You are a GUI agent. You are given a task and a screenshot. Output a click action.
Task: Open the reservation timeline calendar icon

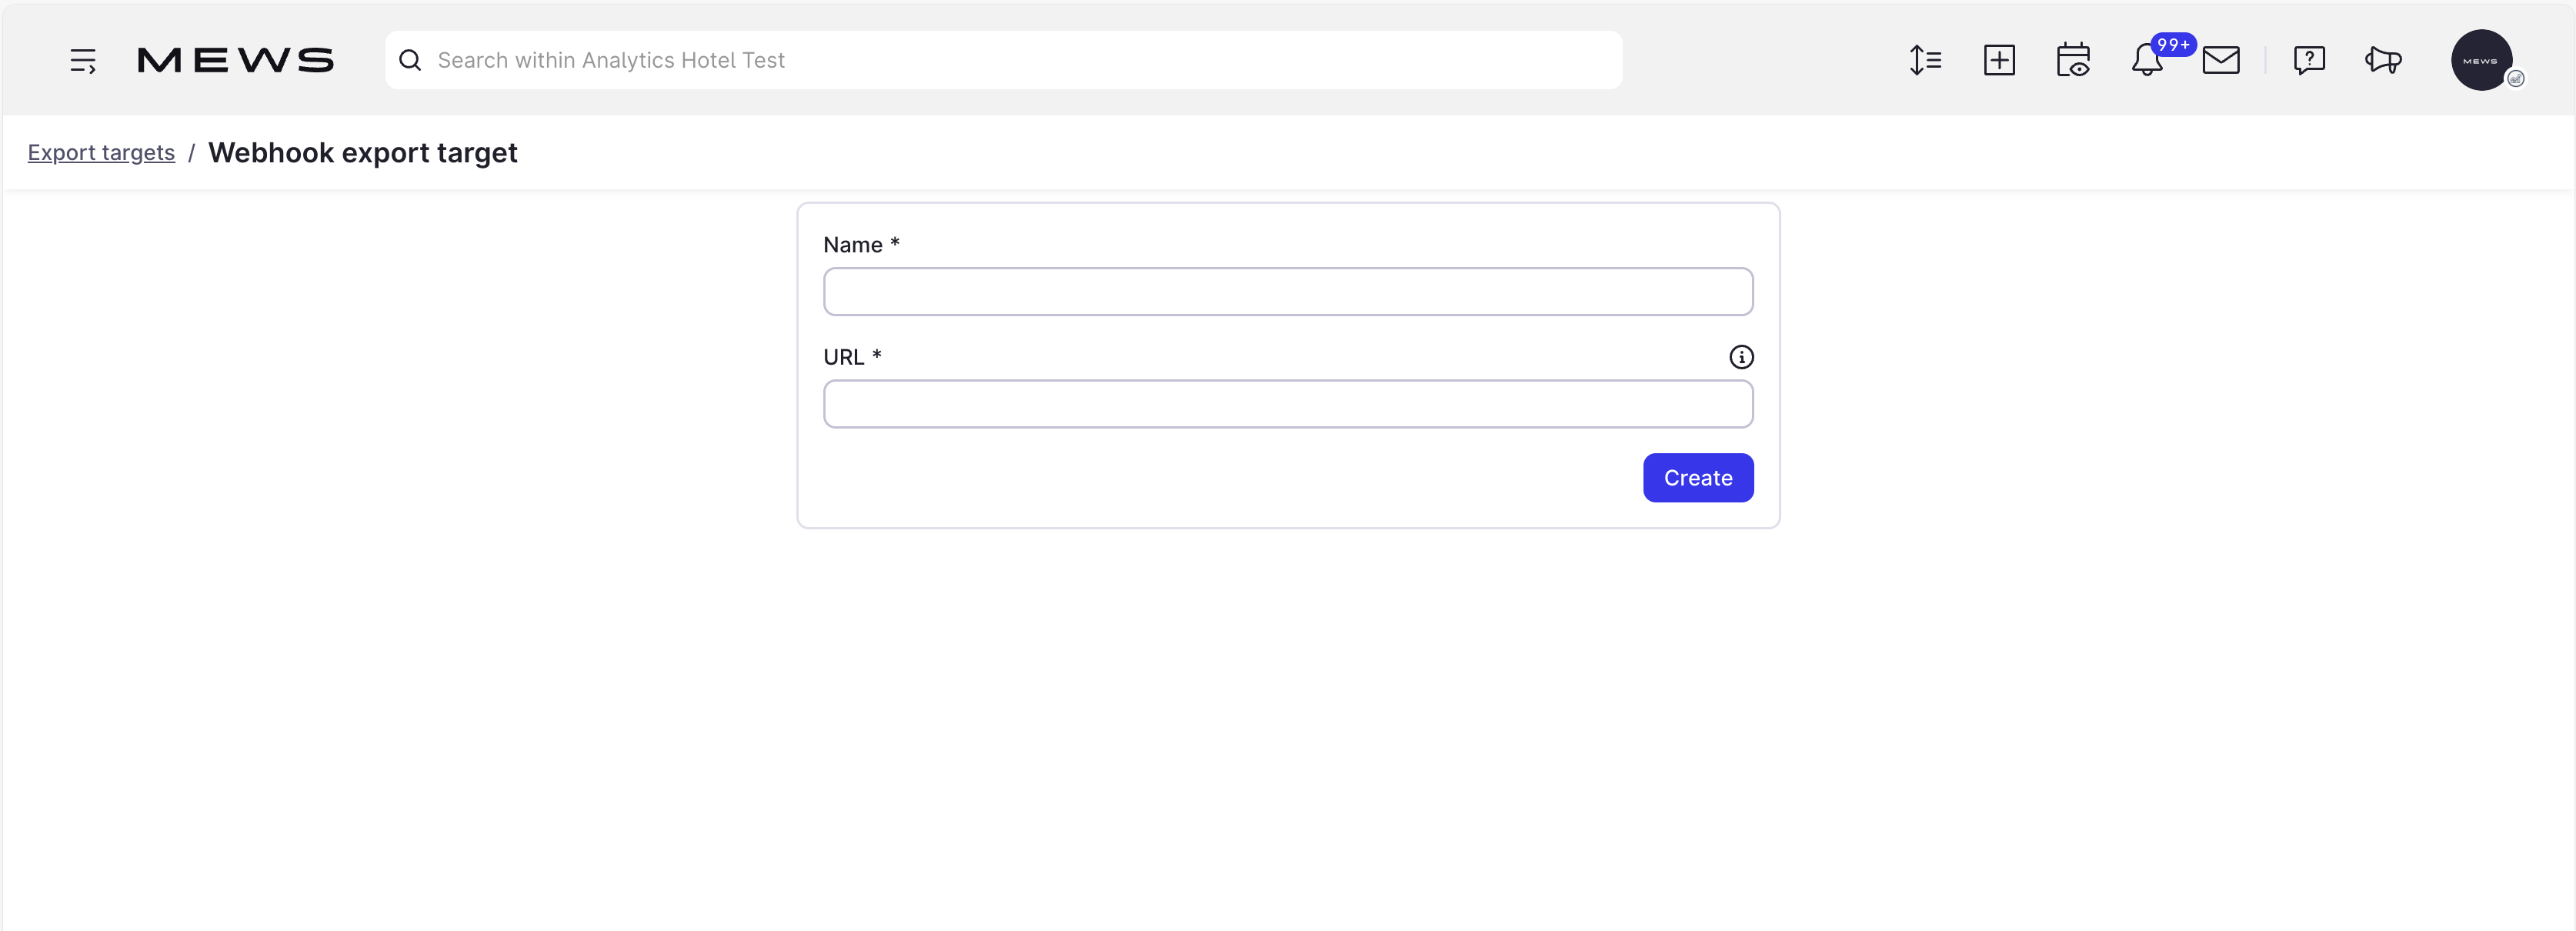[x=2074, y=60]
